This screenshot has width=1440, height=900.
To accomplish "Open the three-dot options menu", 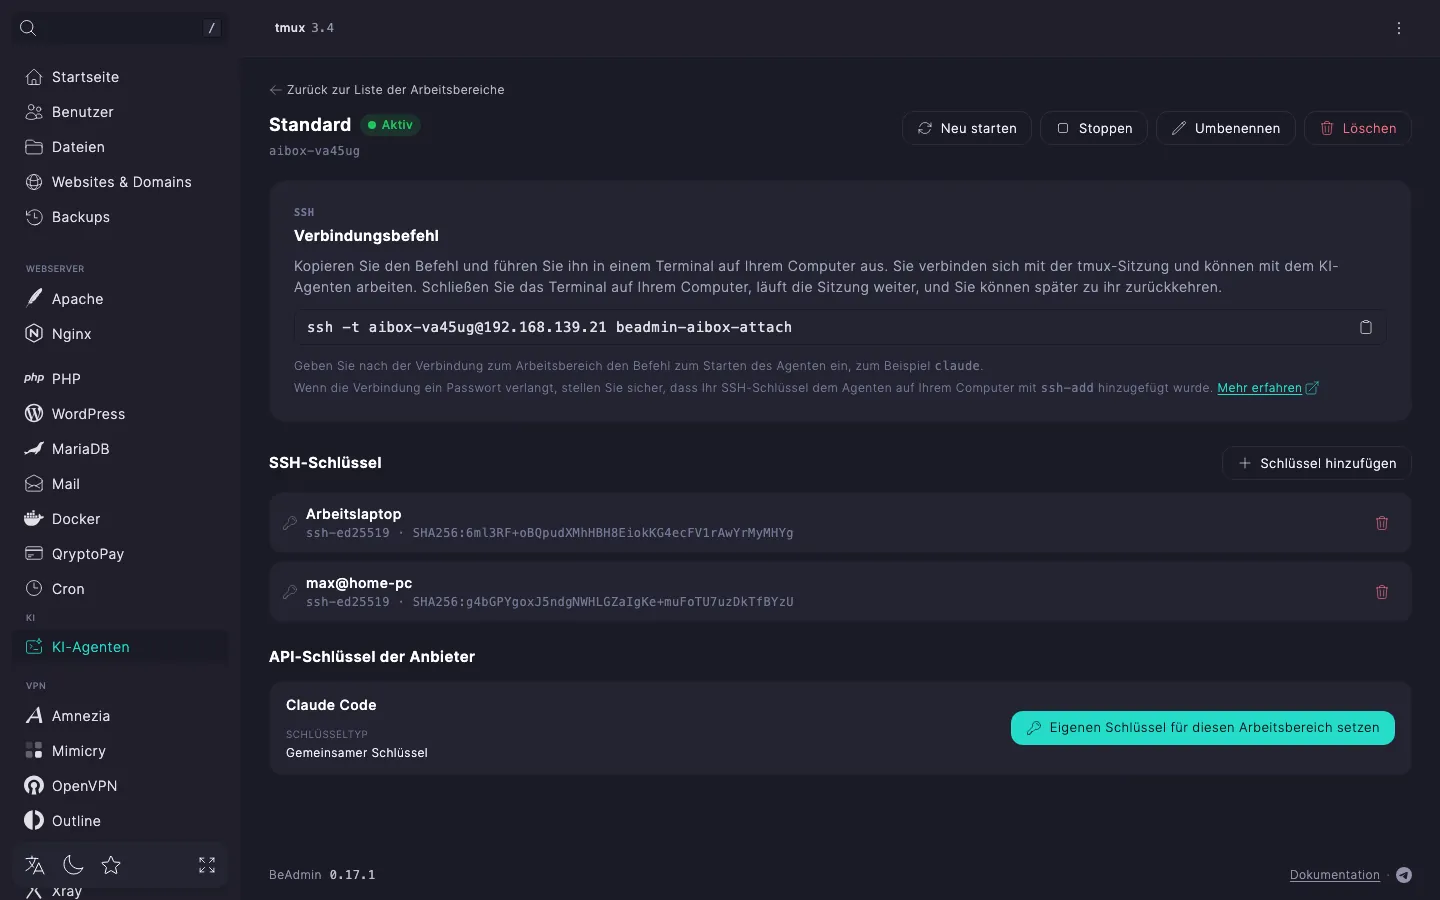I will pyautogui.click(x=1399, y=28).
